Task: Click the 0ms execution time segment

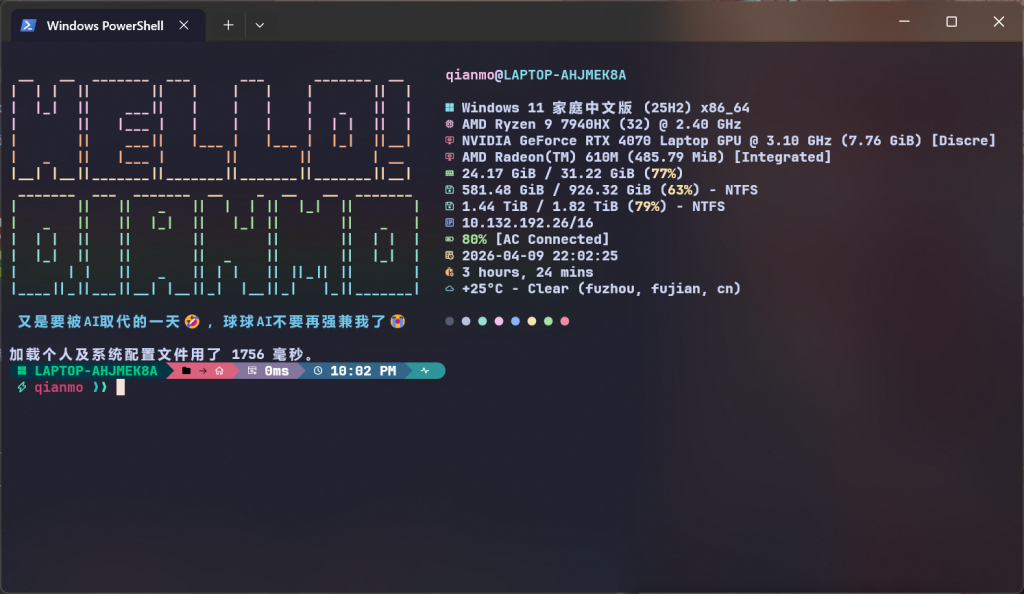Action: [268, 371]
